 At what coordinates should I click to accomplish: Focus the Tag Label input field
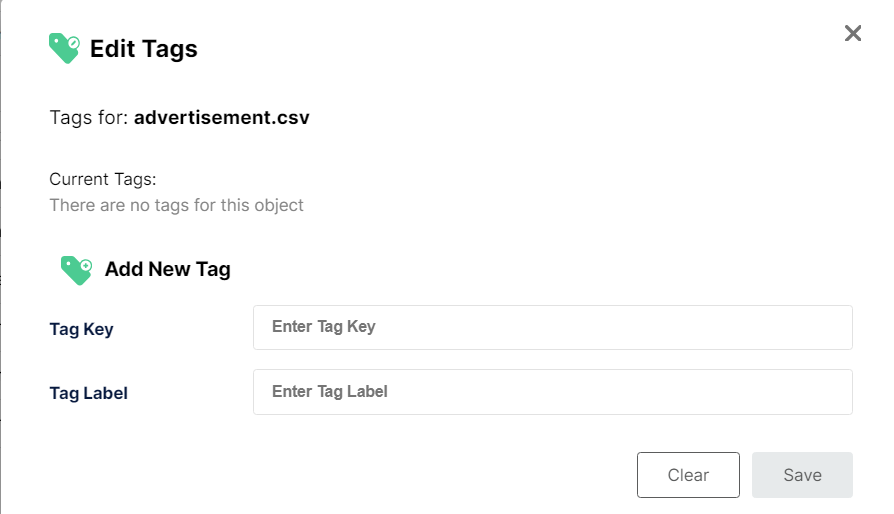click(x=552, y=392)
